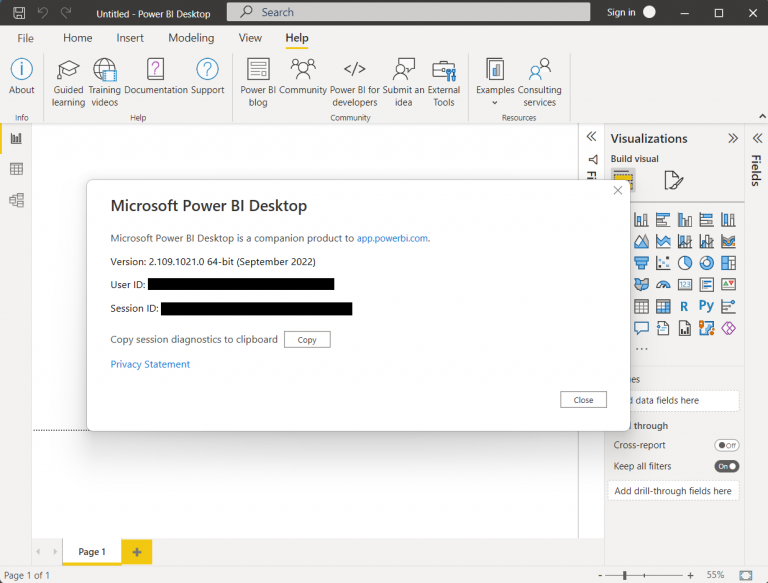768x583 pixels.
Task: Toggle the Cross-report switch
Action: pyautogui.click(x=726, y=445)
